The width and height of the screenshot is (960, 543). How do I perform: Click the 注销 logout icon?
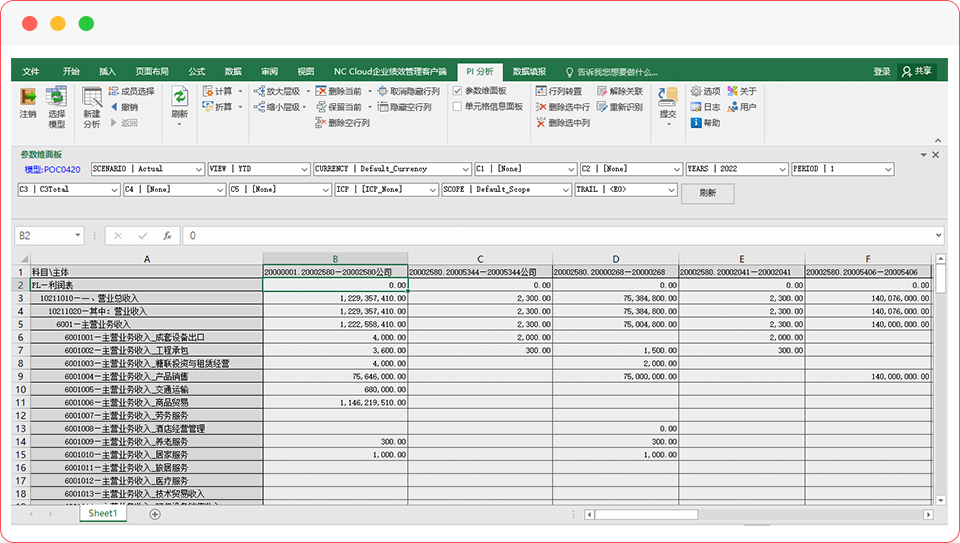[x=28, y=97]
